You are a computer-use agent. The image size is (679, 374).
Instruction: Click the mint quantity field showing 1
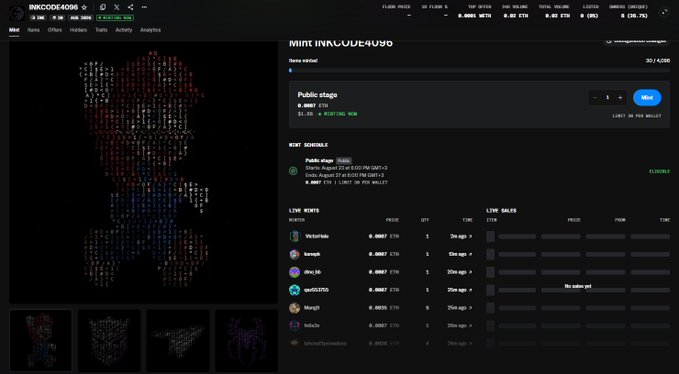pyautogui.click(x=608, y=97)
